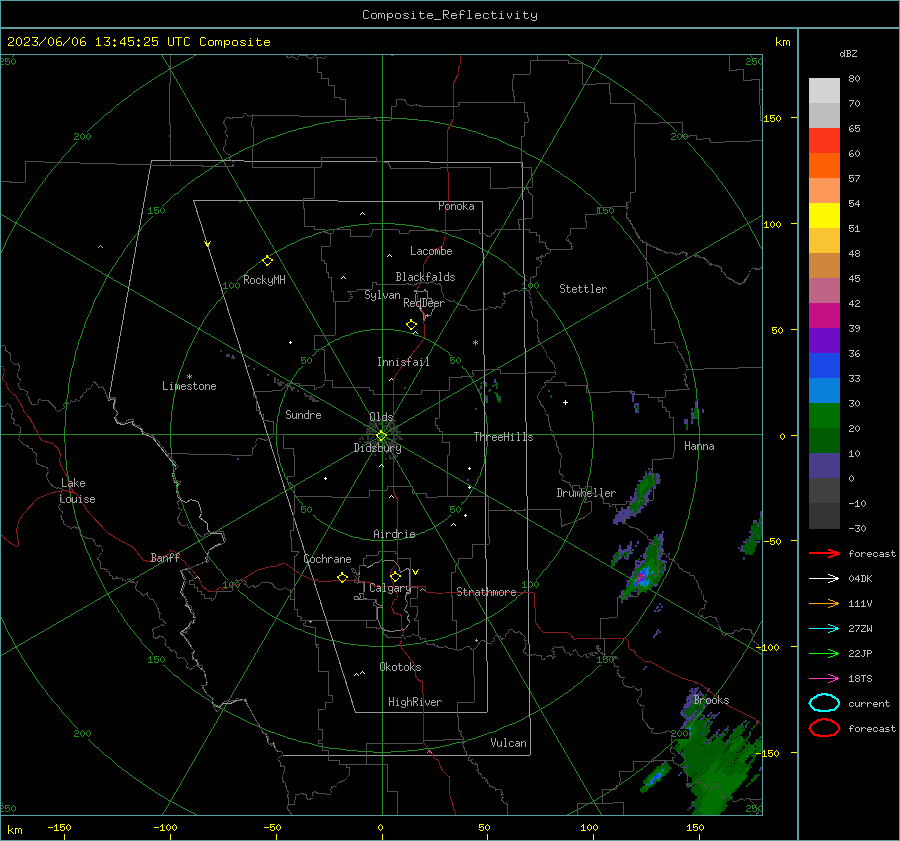Click the Vulcan label
Viewport: 900px width, 841px height.
tap(508, 743)
